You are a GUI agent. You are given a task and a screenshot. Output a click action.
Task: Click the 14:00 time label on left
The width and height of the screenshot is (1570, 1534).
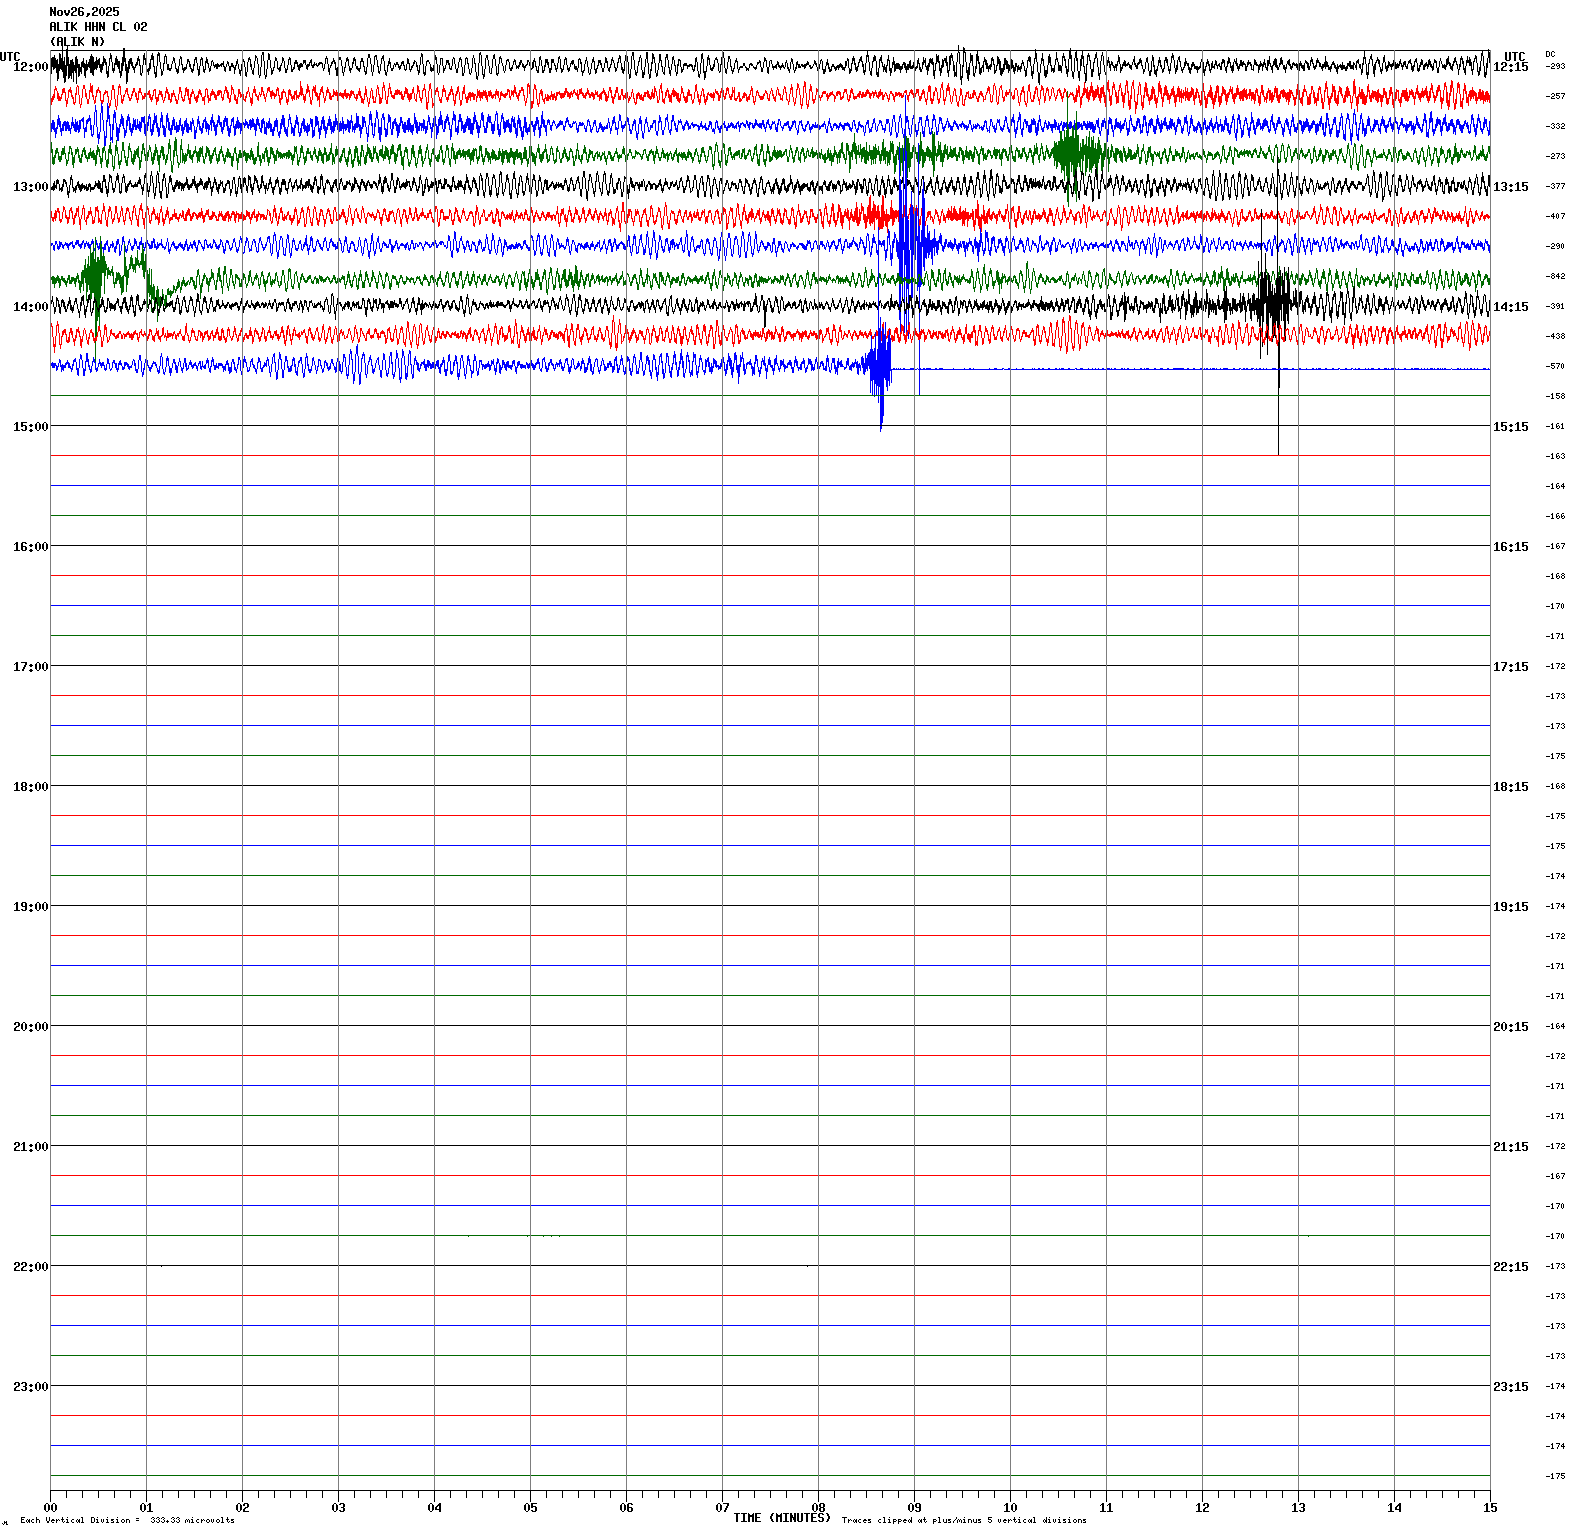[x=30, y=307]
